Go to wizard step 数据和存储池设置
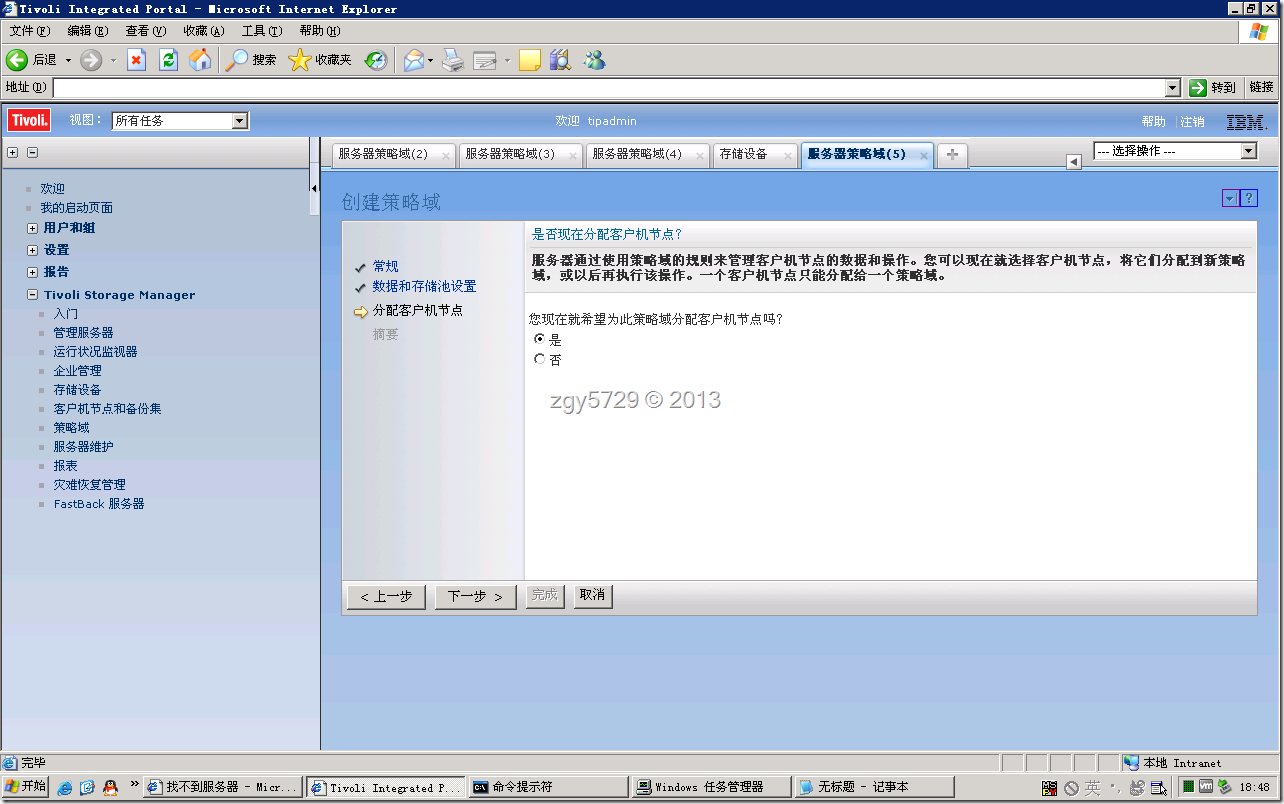This screenshot has height=804, width=1284. point(424,286)
